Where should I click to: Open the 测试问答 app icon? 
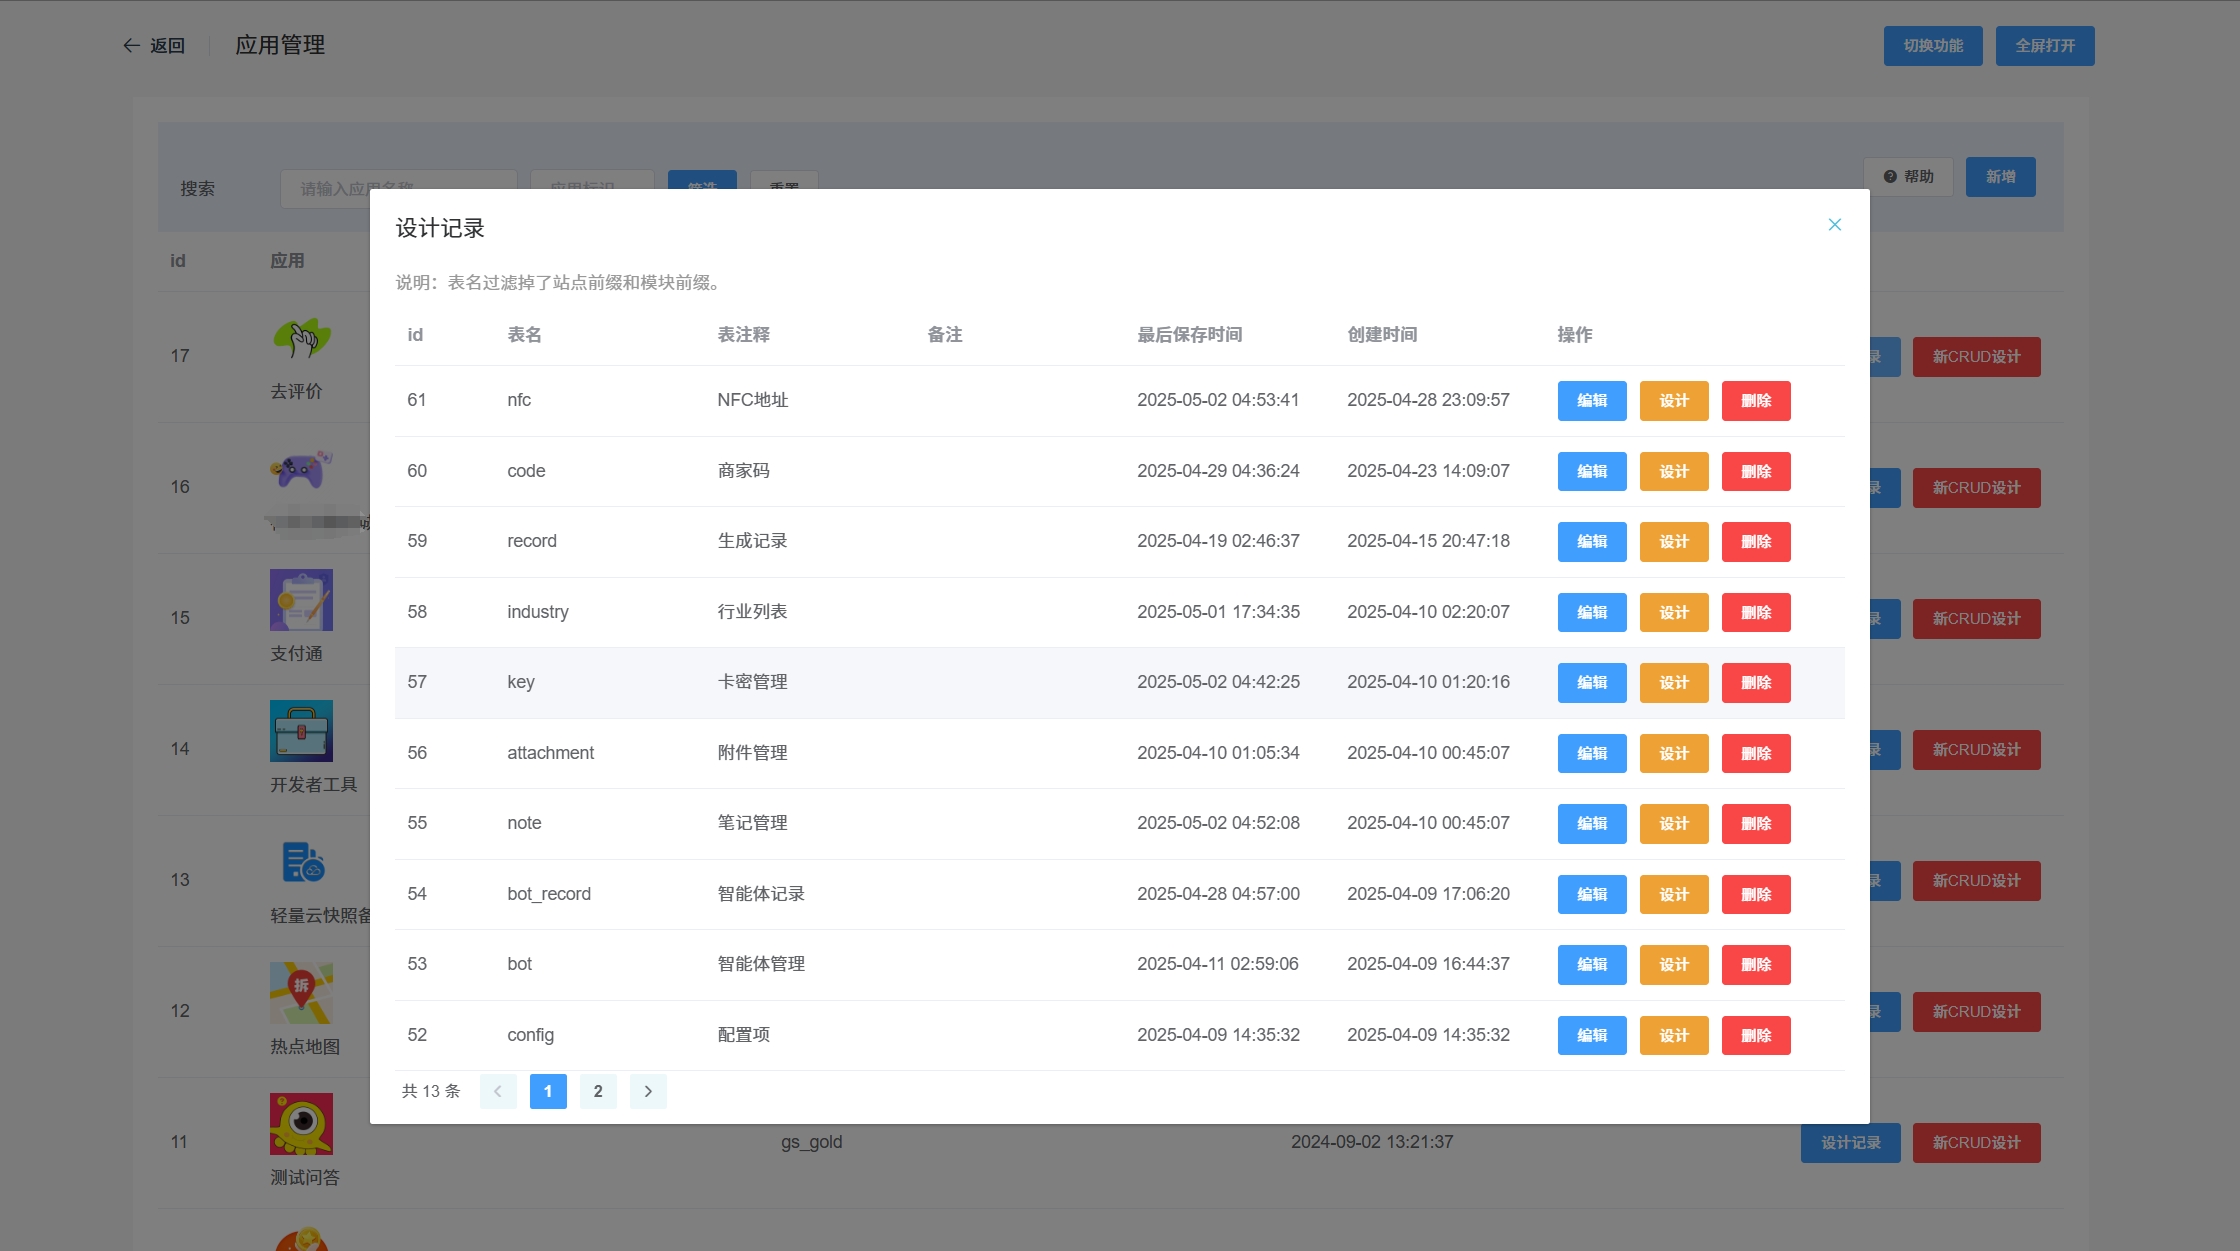pyautogui.click(x=301, y=1123)
